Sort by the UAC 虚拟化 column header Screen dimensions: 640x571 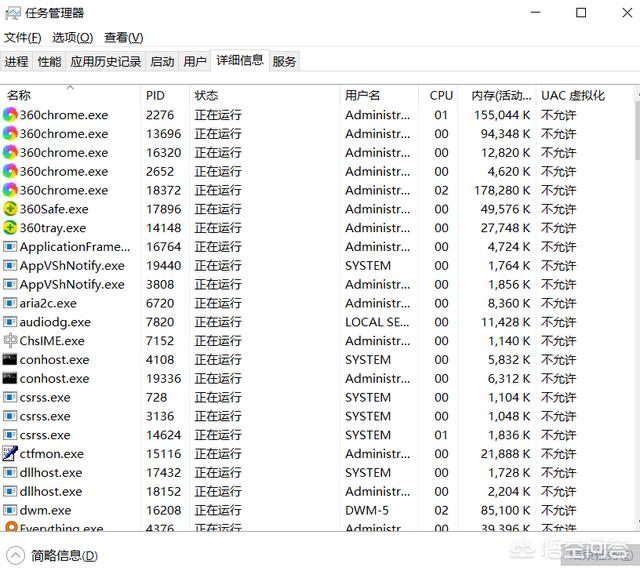[584, 95]
